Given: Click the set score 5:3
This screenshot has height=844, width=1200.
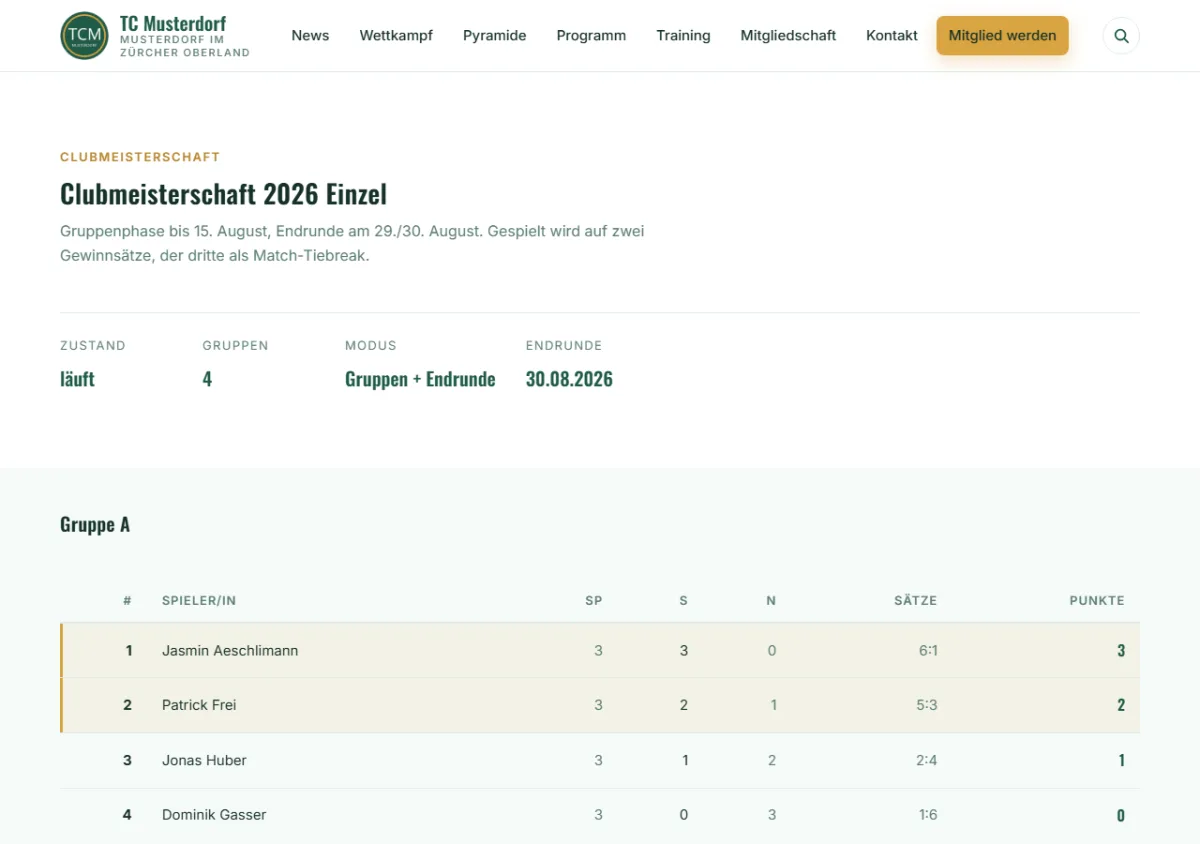Looking at the screenshot, I should pyautogui.click(x=927, y=705).
